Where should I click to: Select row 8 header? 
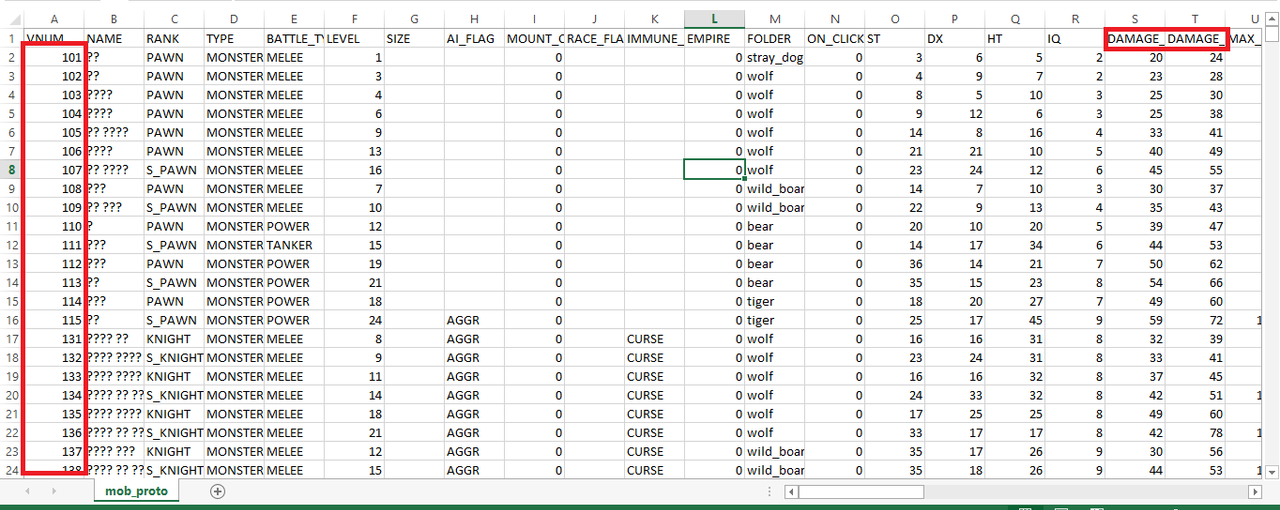coord(11,170)
